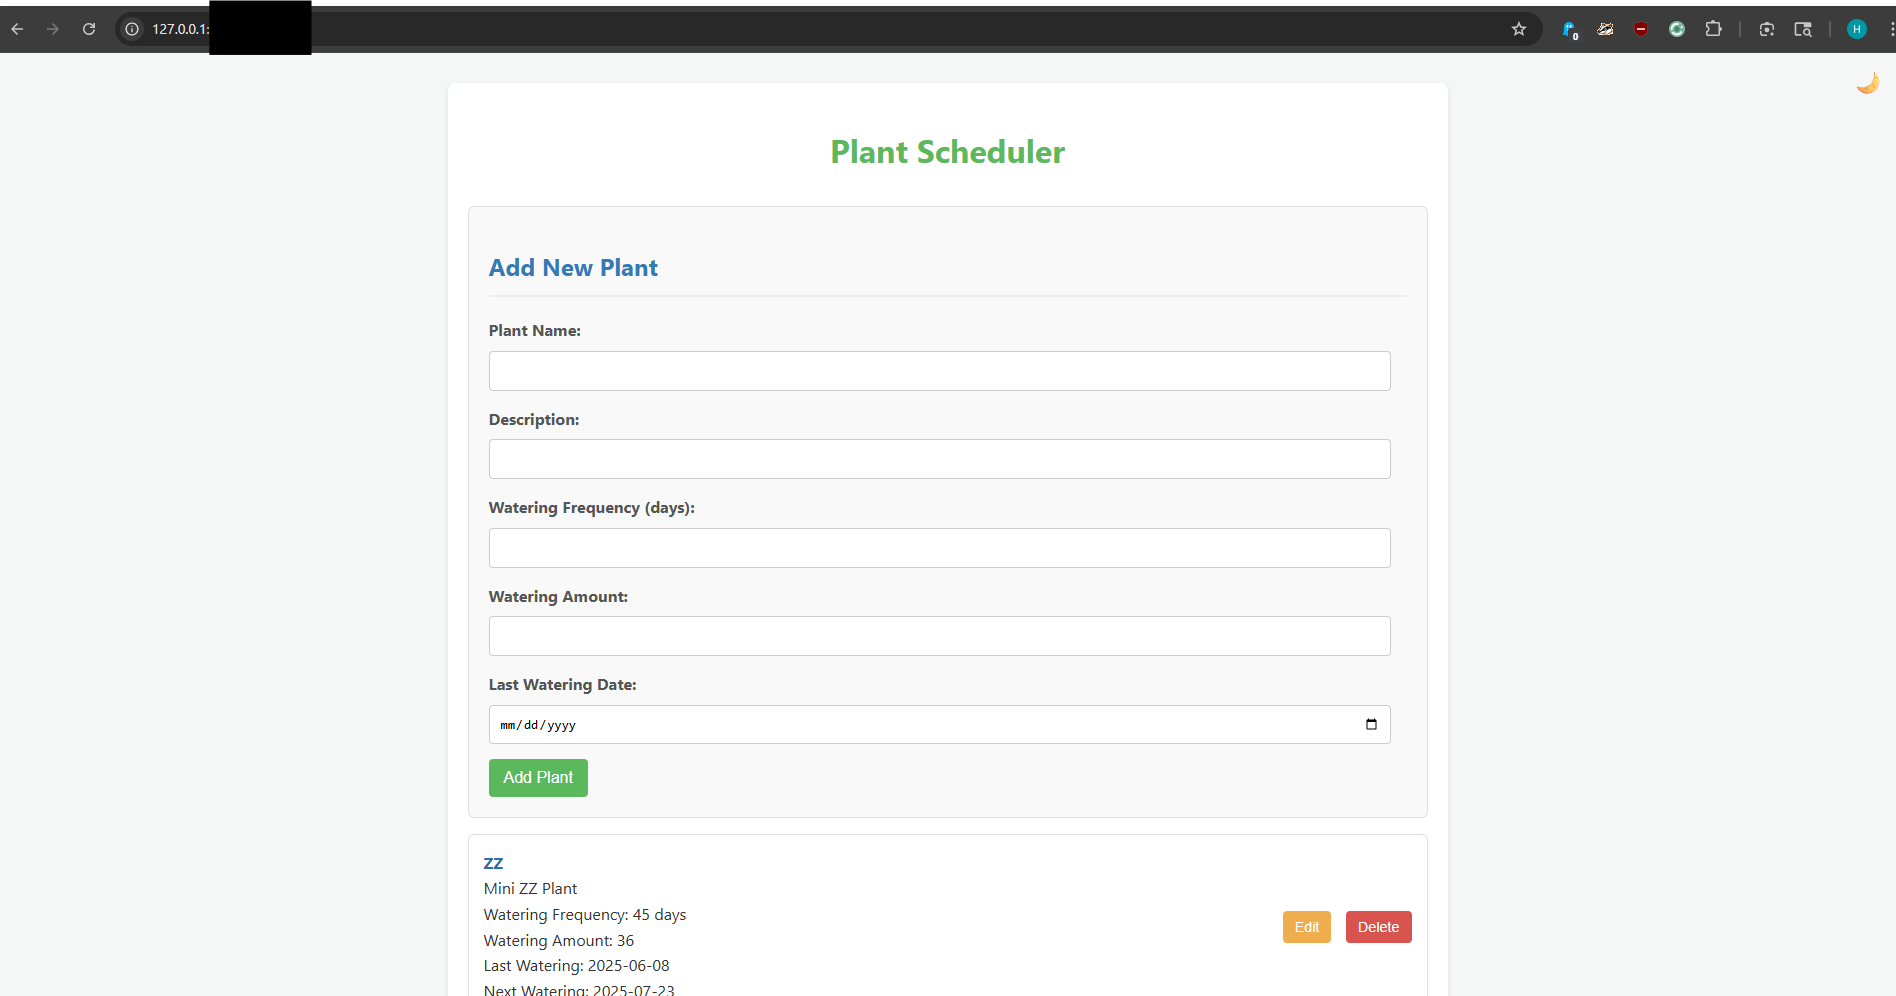Screen dimensions: 1896x996
Task: Click into the Description field
Action: [939, 459]
